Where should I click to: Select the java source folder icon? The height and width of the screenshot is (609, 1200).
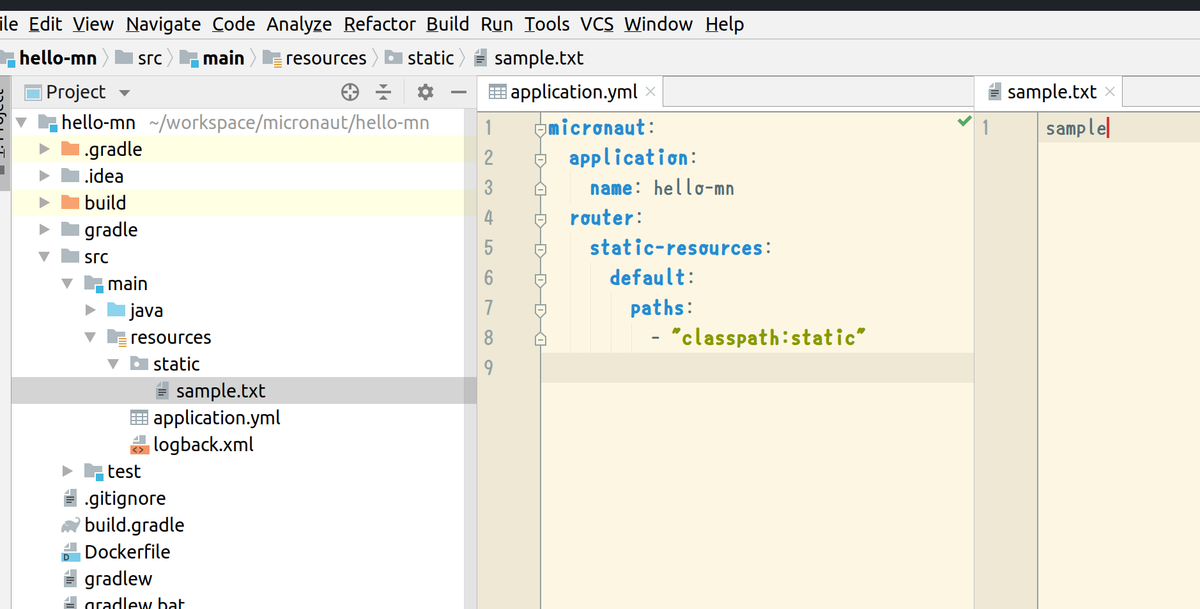pos(116,311)
